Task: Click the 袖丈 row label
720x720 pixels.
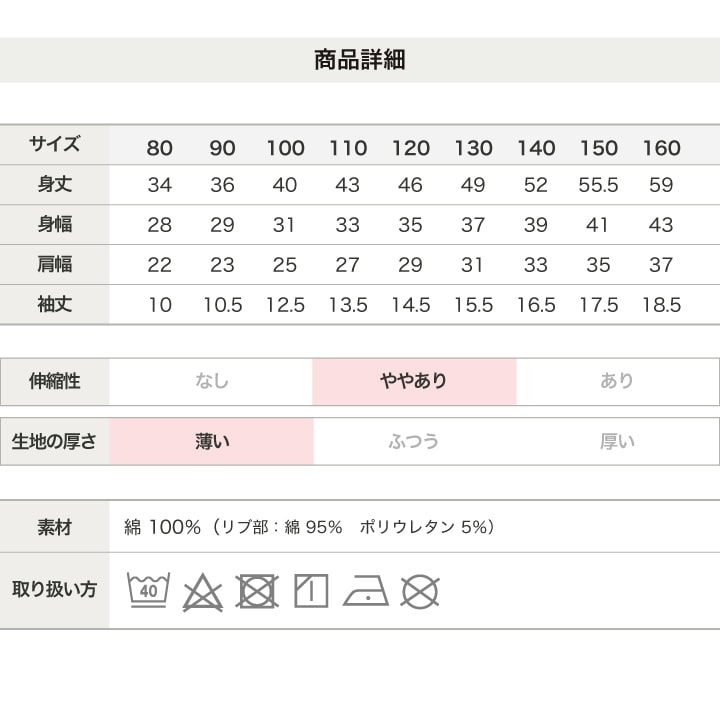Action: click(55, 305)
